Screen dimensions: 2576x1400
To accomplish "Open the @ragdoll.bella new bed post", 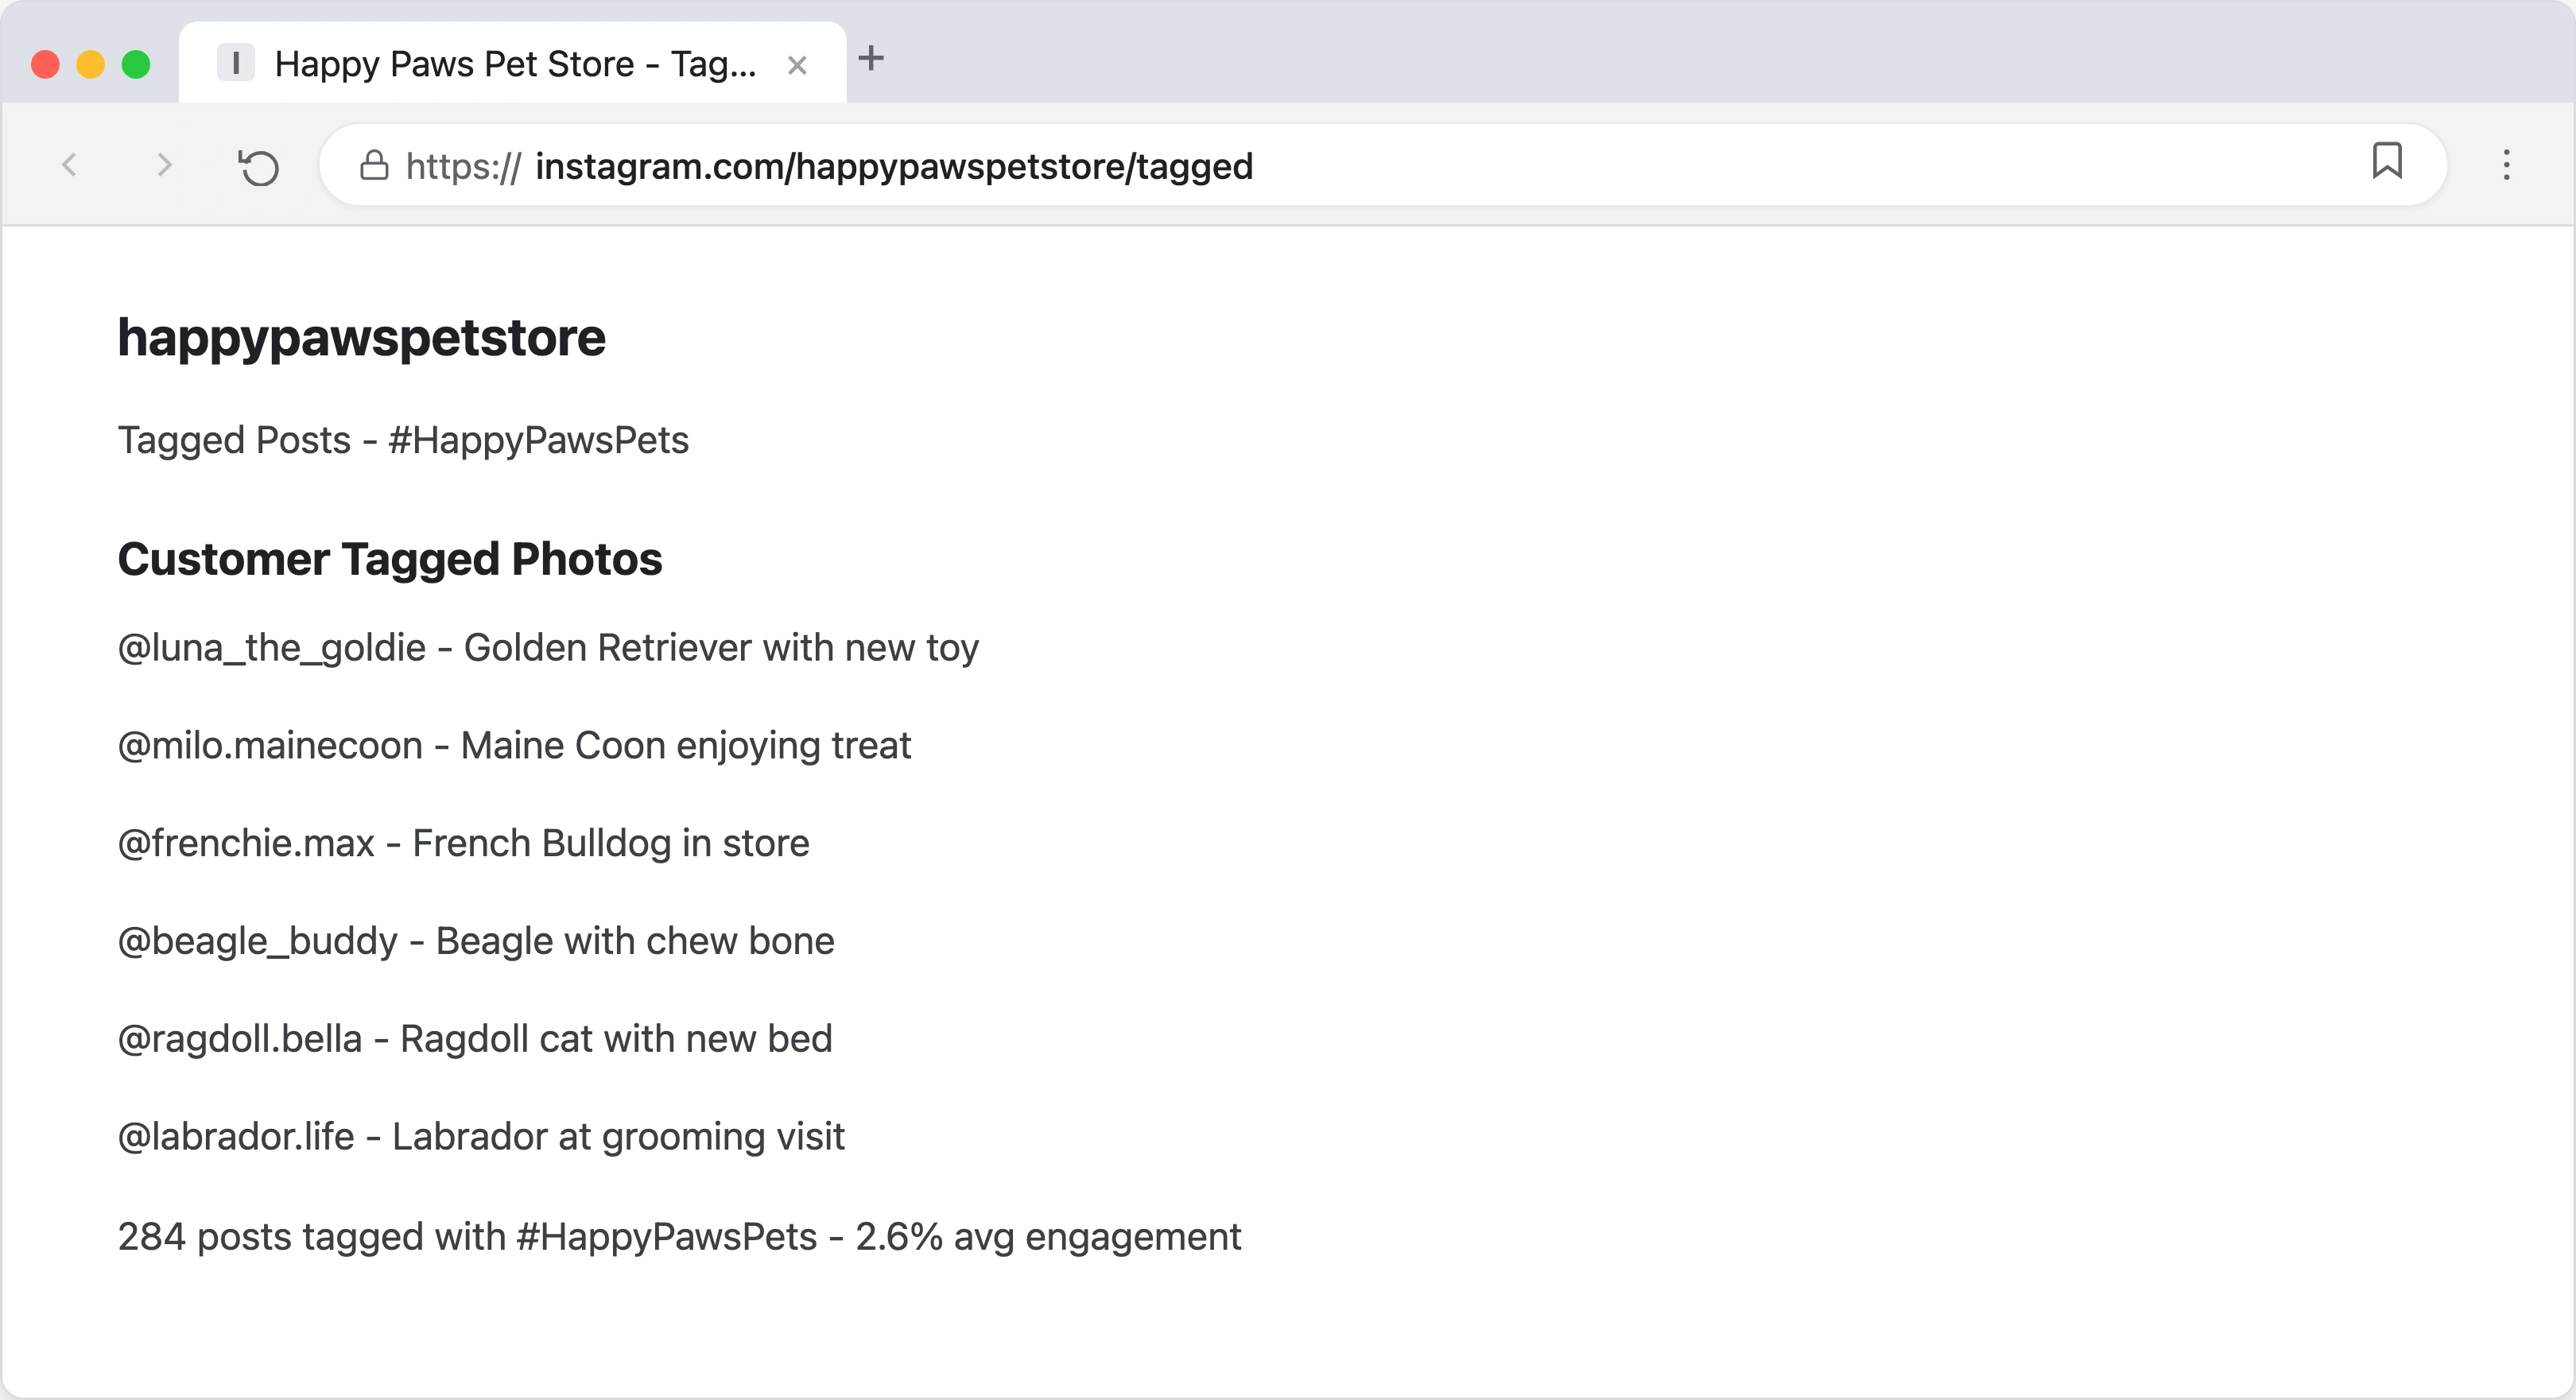I will (x=475, y=1039).
